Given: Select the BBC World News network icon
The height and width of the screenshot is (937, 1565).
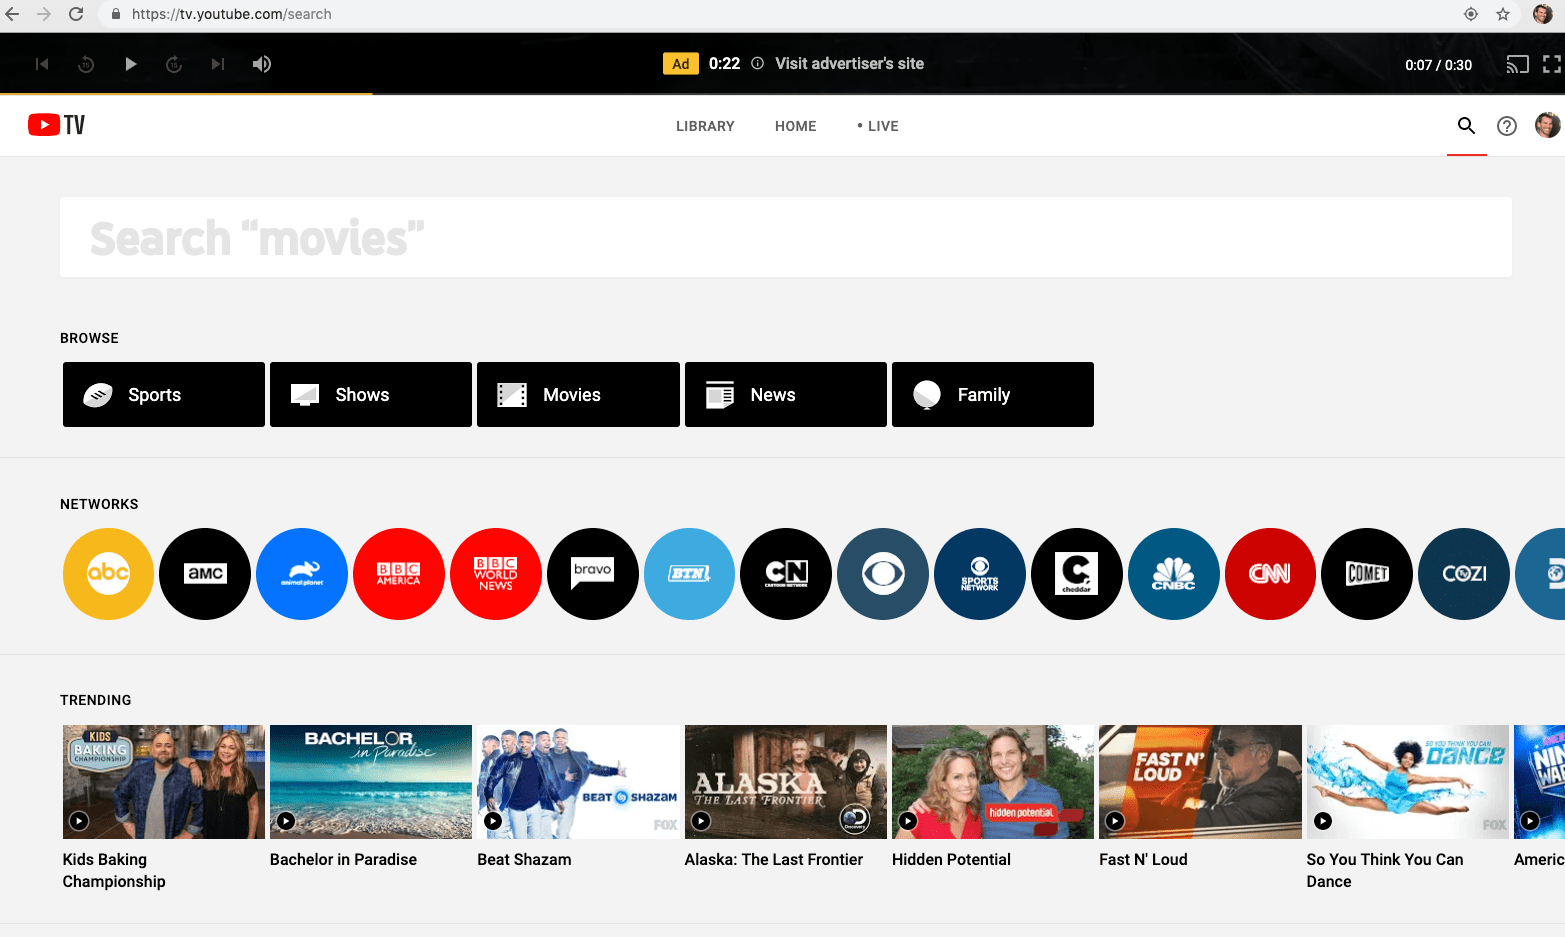Looking at the screenshot, I should [496, 574].
